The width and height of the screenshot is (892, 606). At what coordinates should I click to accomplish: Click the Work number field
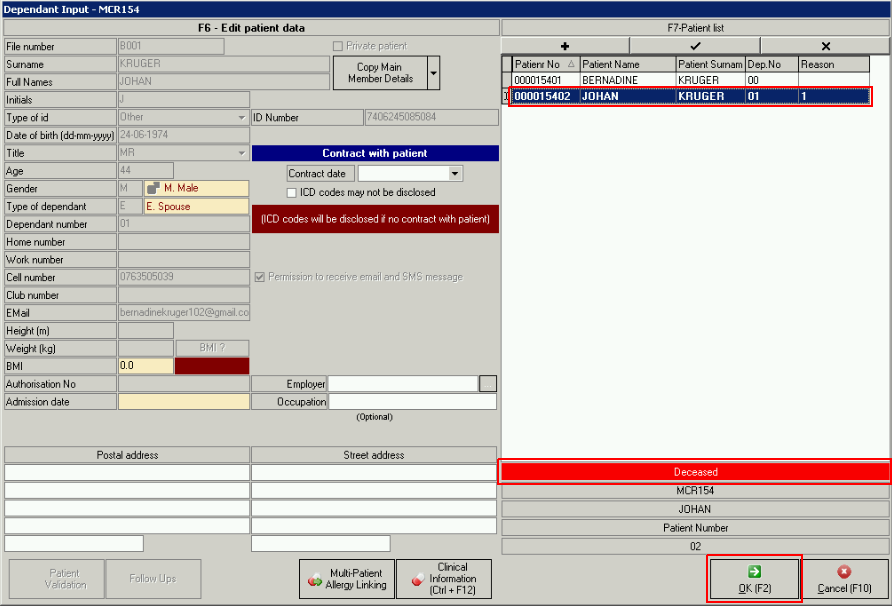(x=184, y=259)
